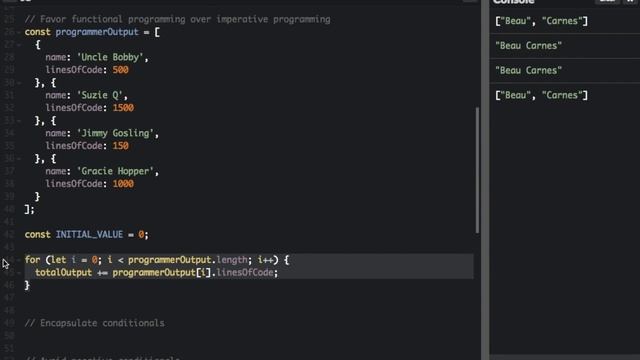Viewport: 640px width, 360px height.
Task: Click the value 150 under Jimmy Gosling
Action: click(x=120, y=146)
